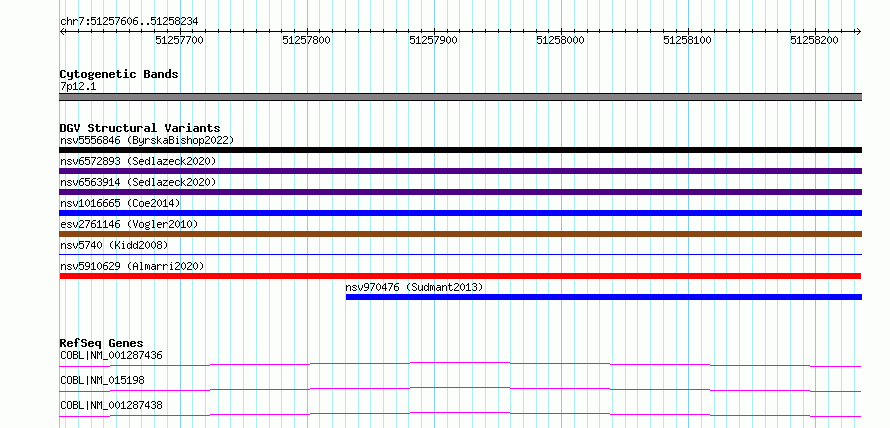
Task: Click the gray 7p12.1 cytogenetic band bar
Action: click(460, 97)
